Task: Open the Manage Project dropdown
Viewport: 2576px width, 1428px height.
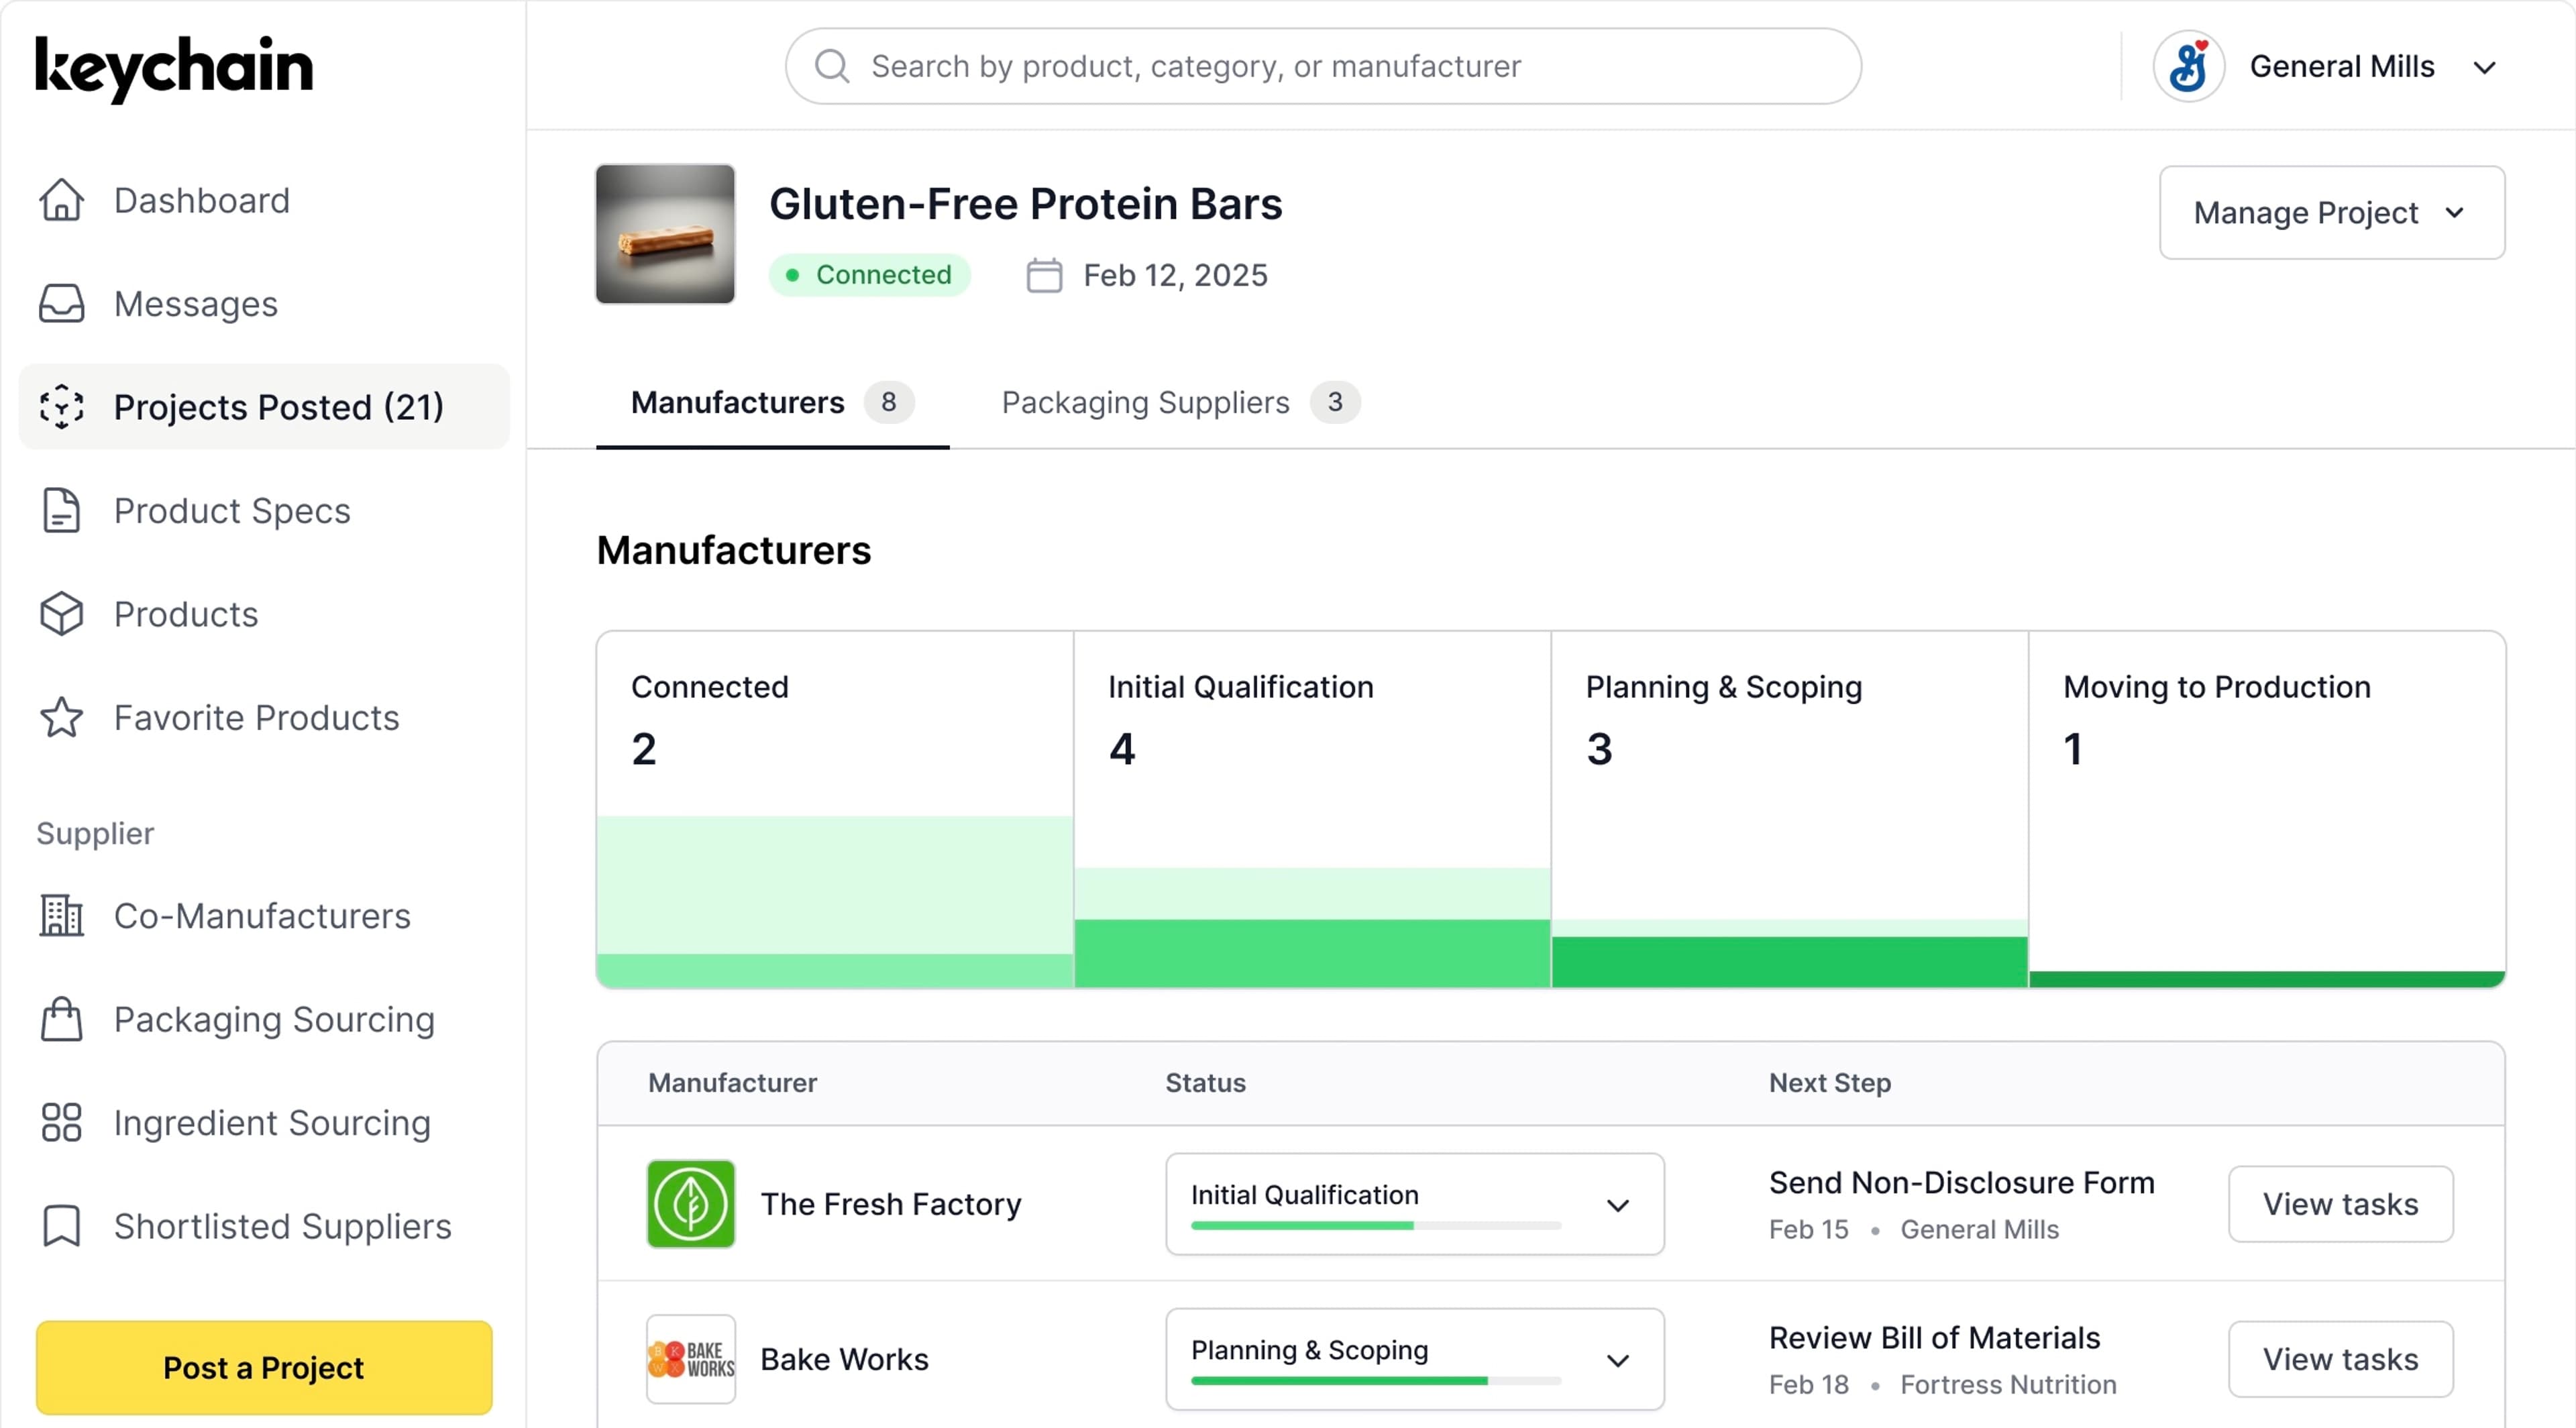Action: pyautogui.click(x=2331, y=212)
